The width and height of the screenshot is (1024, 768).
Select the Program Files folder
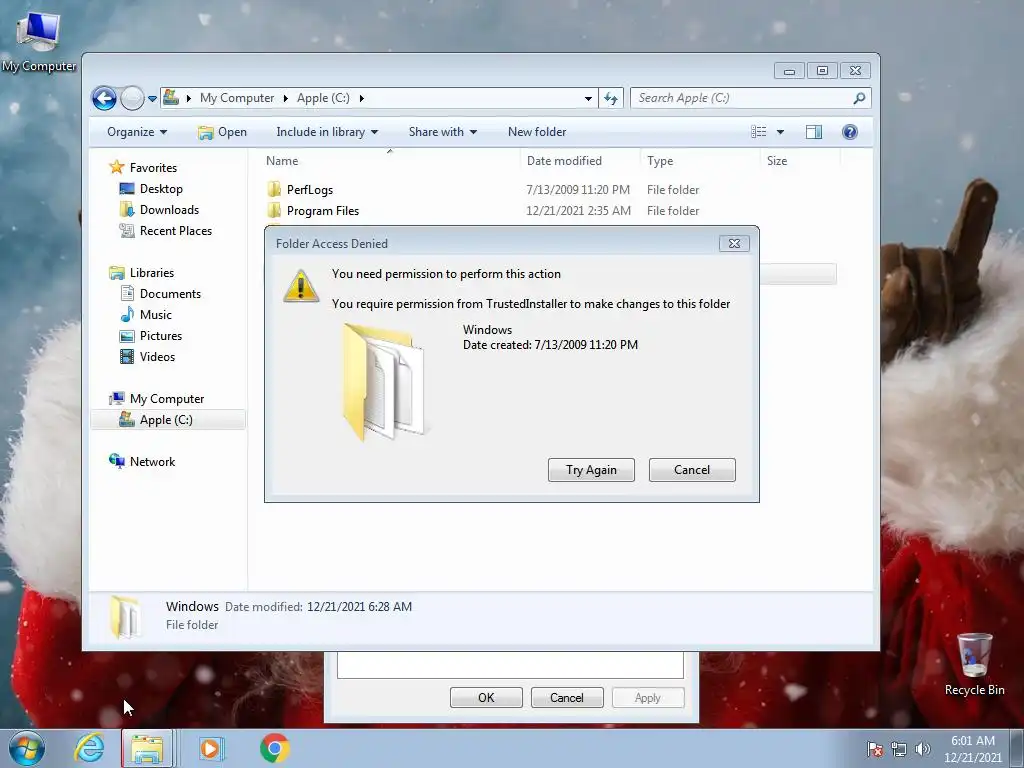coord(313,211)
